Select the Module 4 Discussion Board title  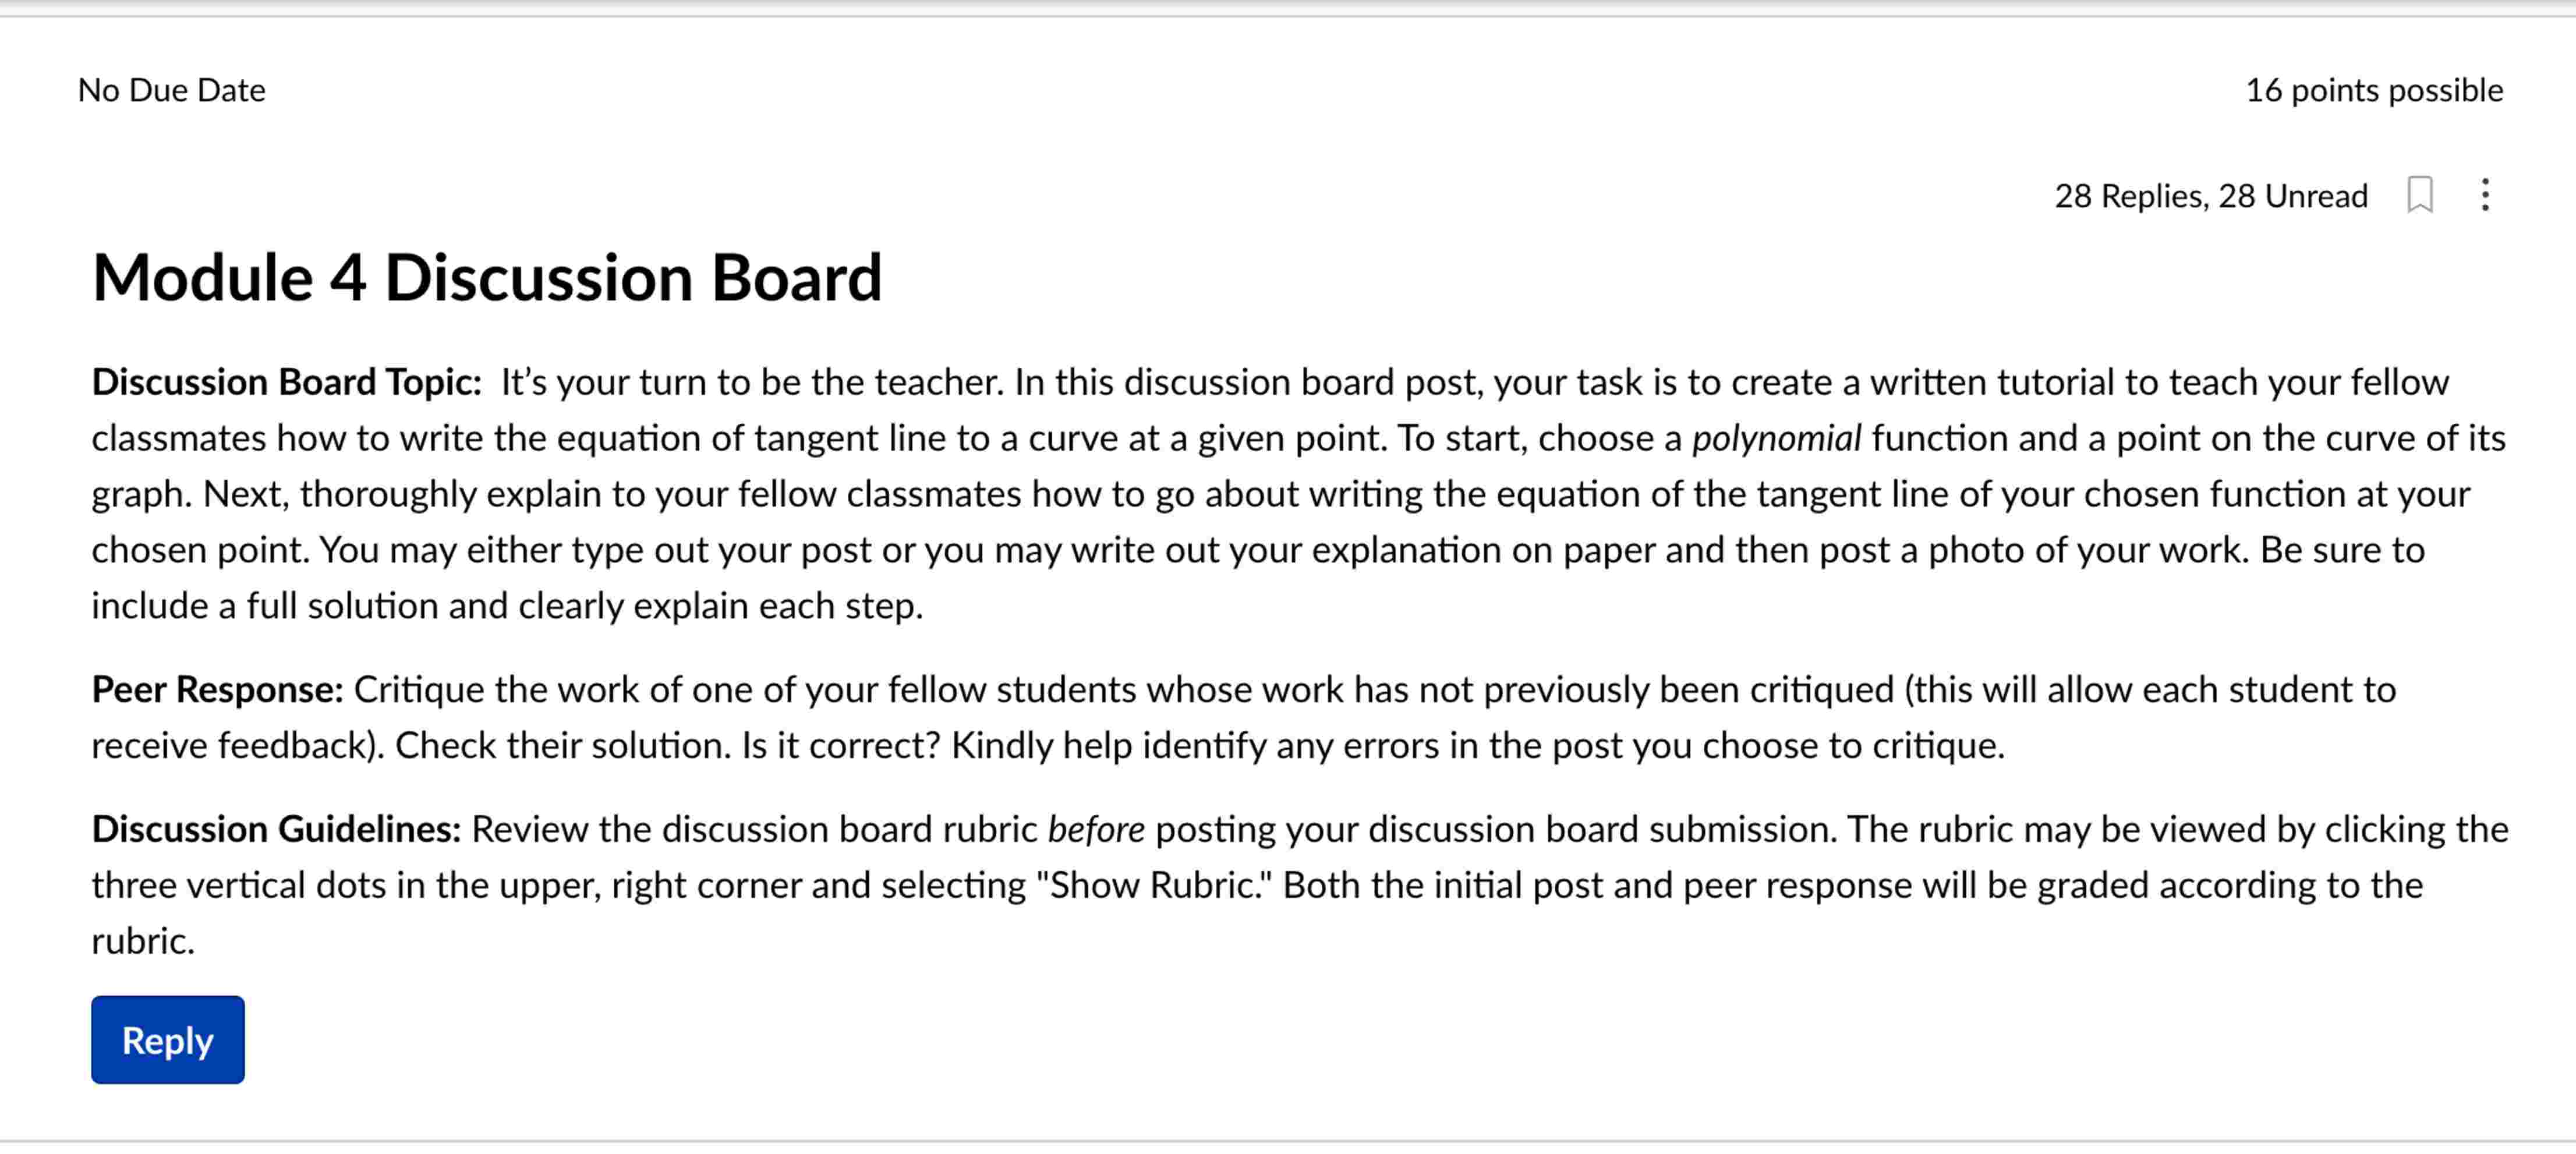pos(487,277)
